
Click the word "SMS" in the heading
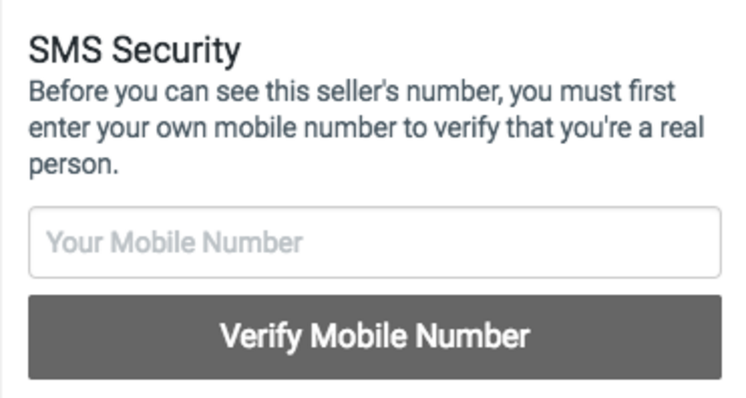tap(65, 49)
